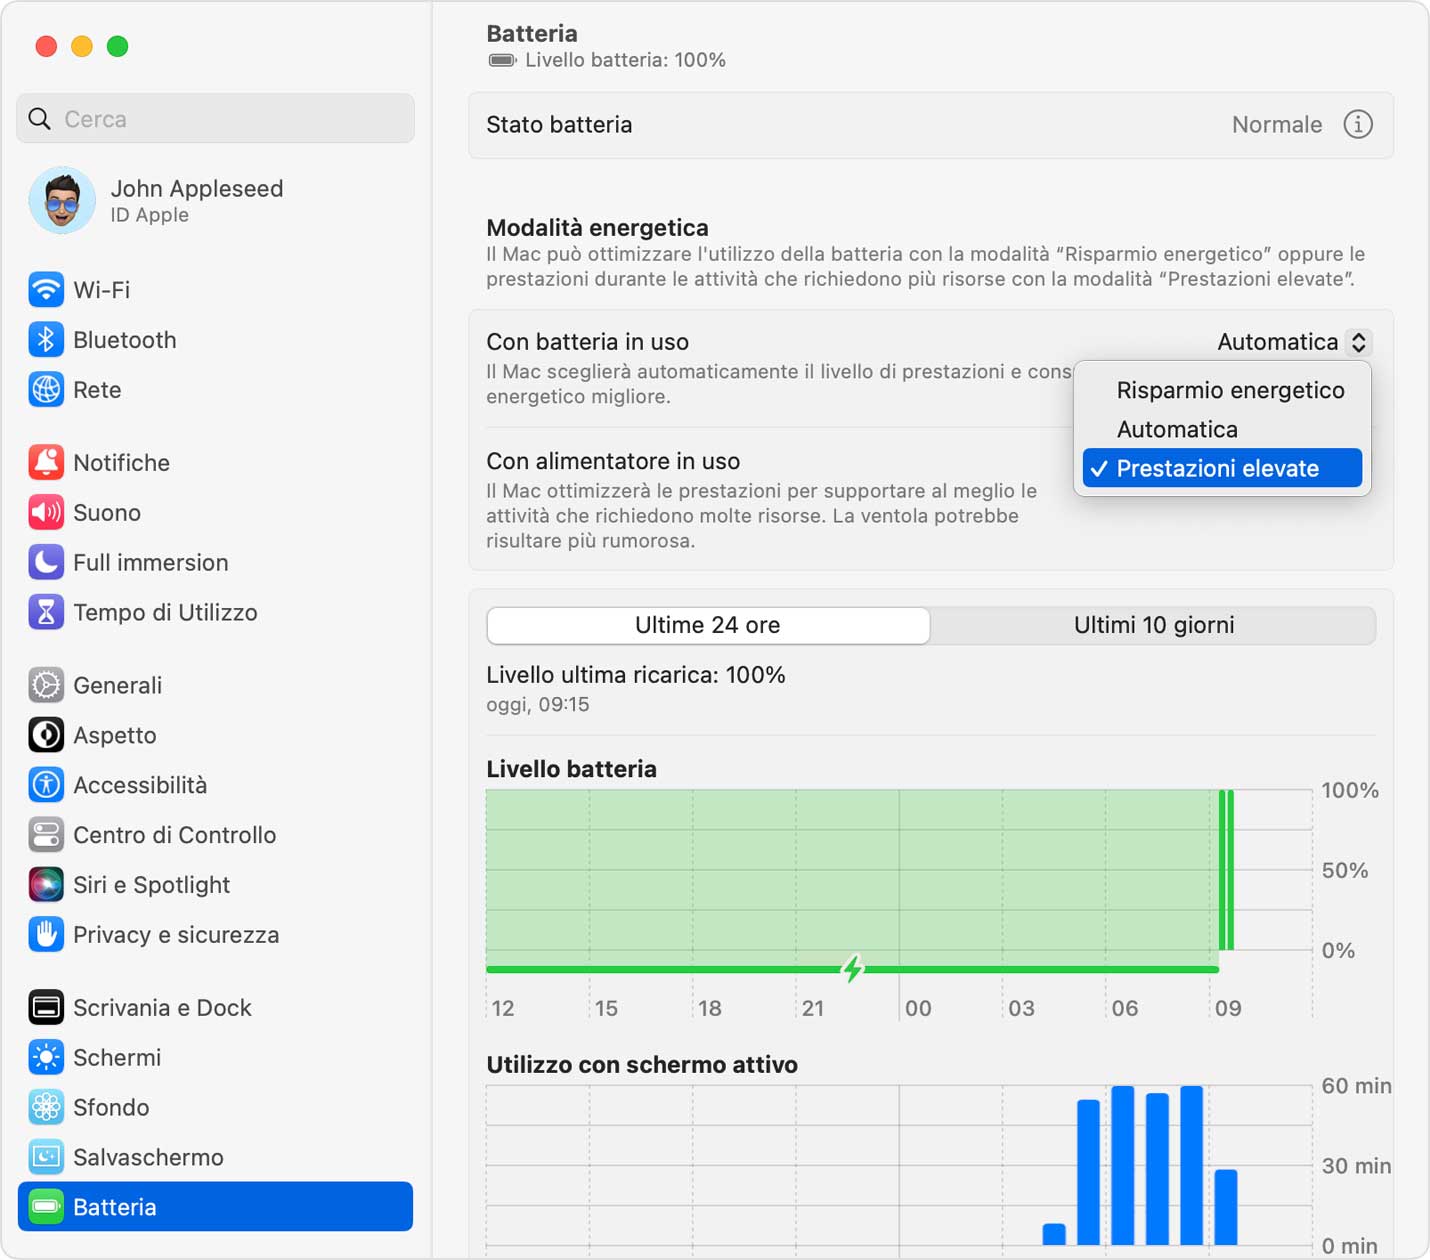Image resolution: width=1430 pixels, height=1260 pixels.
Task: Select the checked 'Prestazioni elevate' option
Action: (x=1220, y=467)
